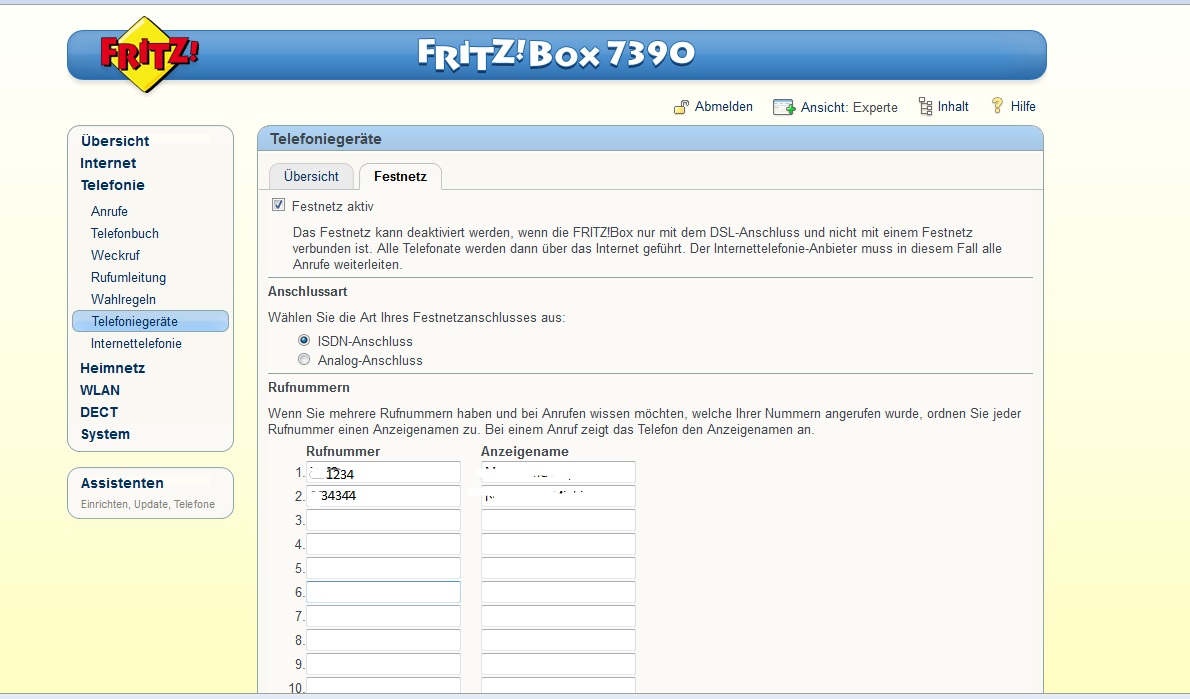Open the WLAN menu section
The image size is (1190, 699).
[x=100, y=390]
